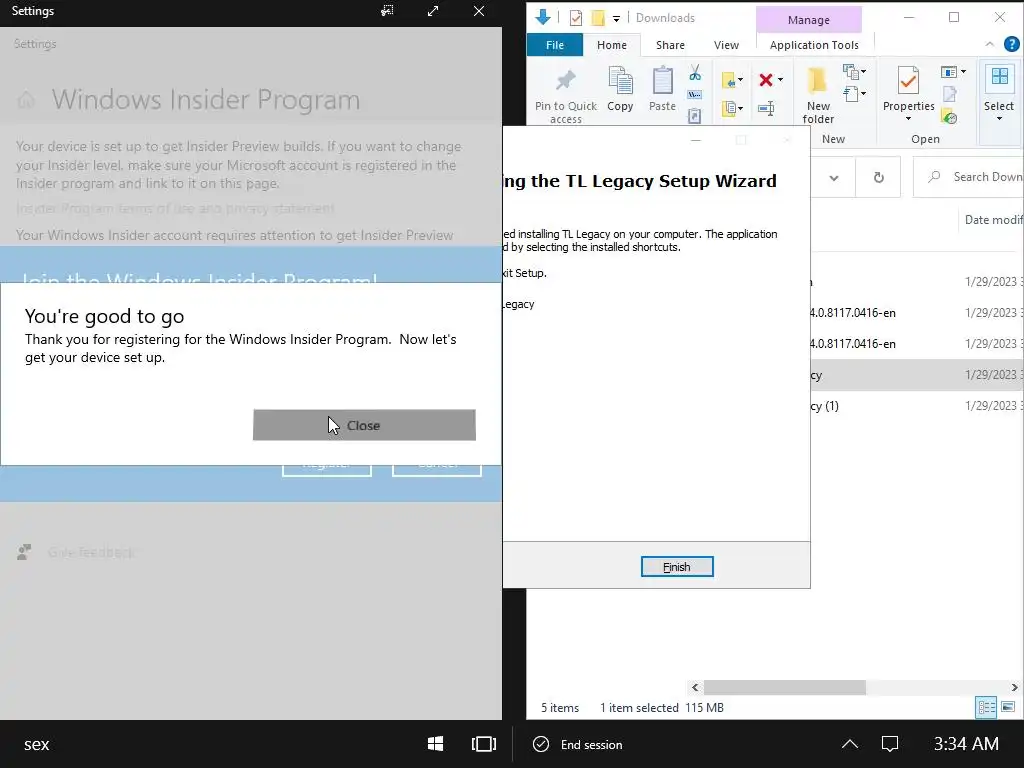Image resolution: width=1024 pixels, height=768 pixels.
Task: Click the Paste shortcut icon
Action: (x=695, y=116)
